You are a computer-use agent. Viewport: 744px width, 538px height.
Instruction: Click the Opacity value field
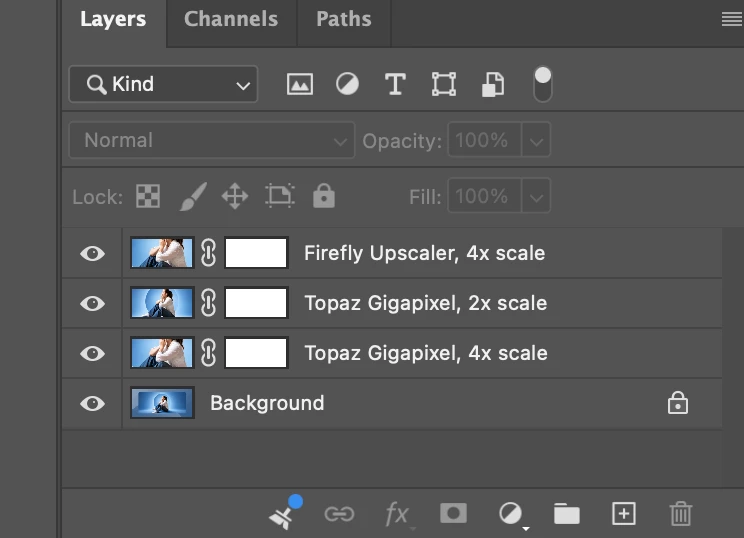click(484, 140)
